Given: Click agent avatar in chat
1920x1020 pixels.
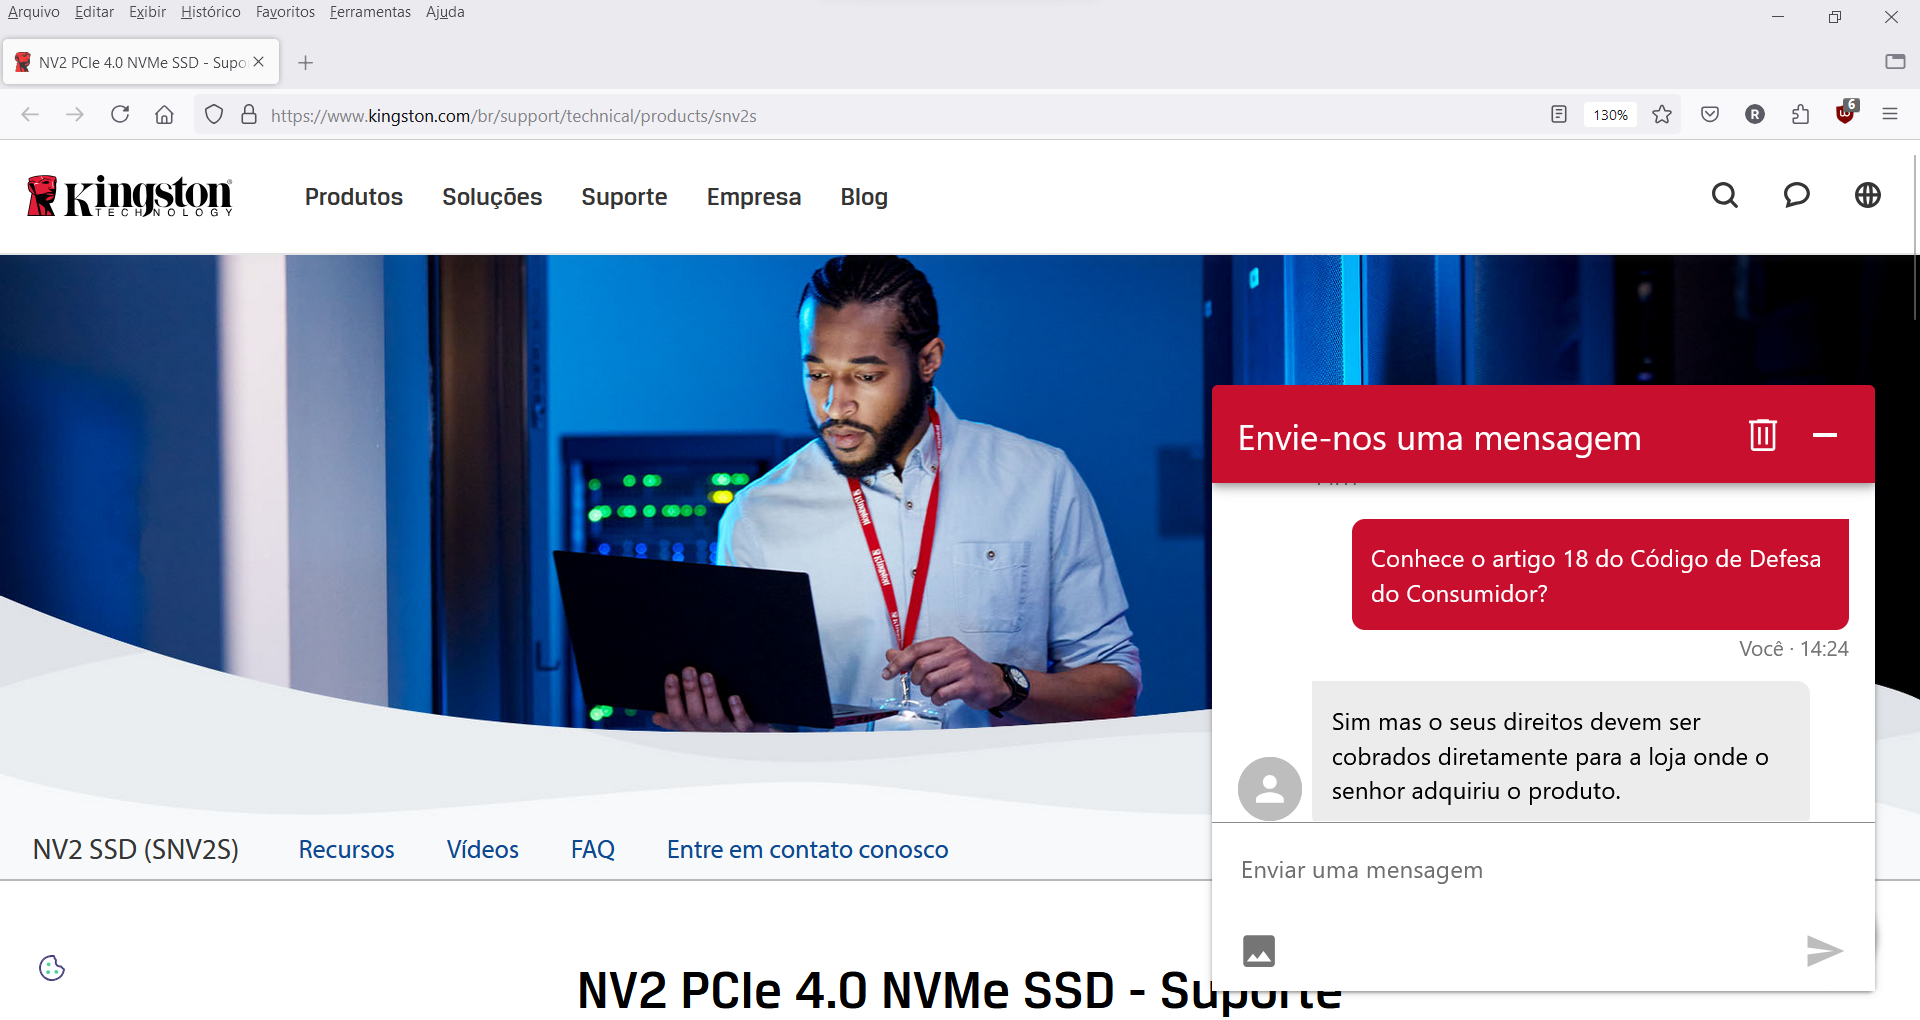Looking at the screenshot, I should tap(1270, 788).
